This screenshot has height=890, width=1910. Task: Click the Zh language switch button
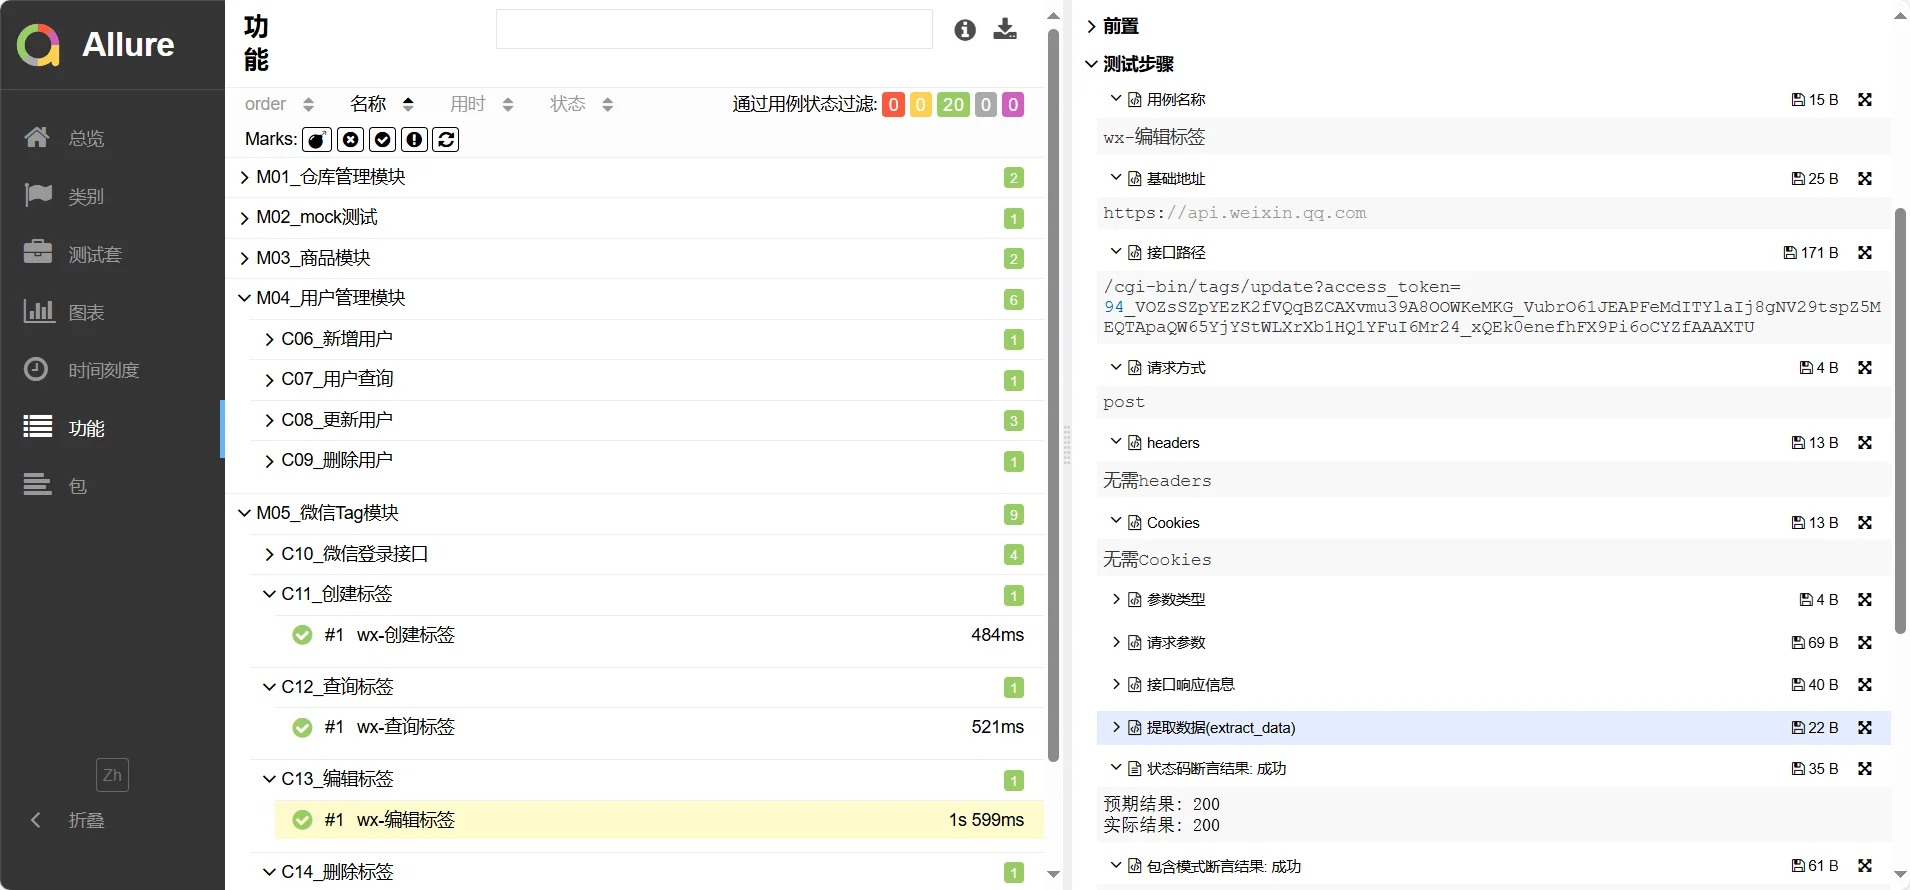click(x=112, y=775)
